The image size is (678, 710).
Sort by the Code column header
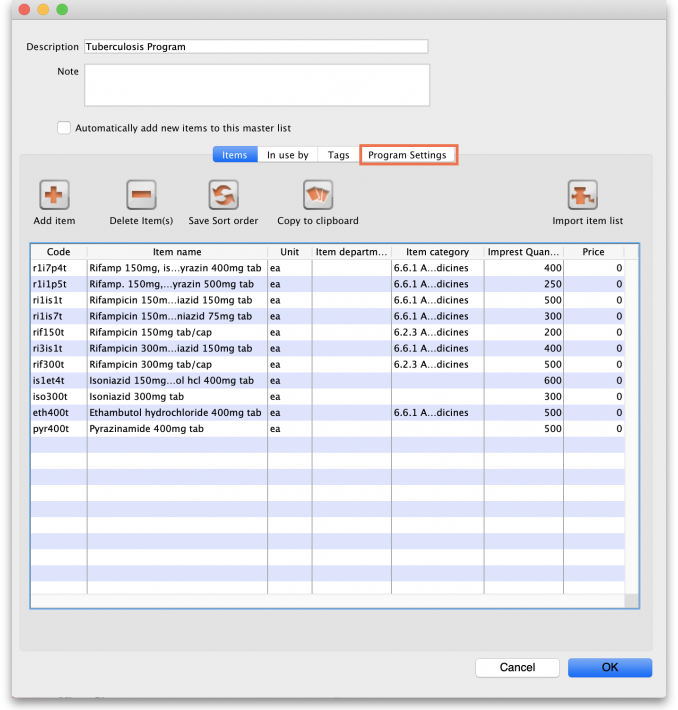coord(59,252)
